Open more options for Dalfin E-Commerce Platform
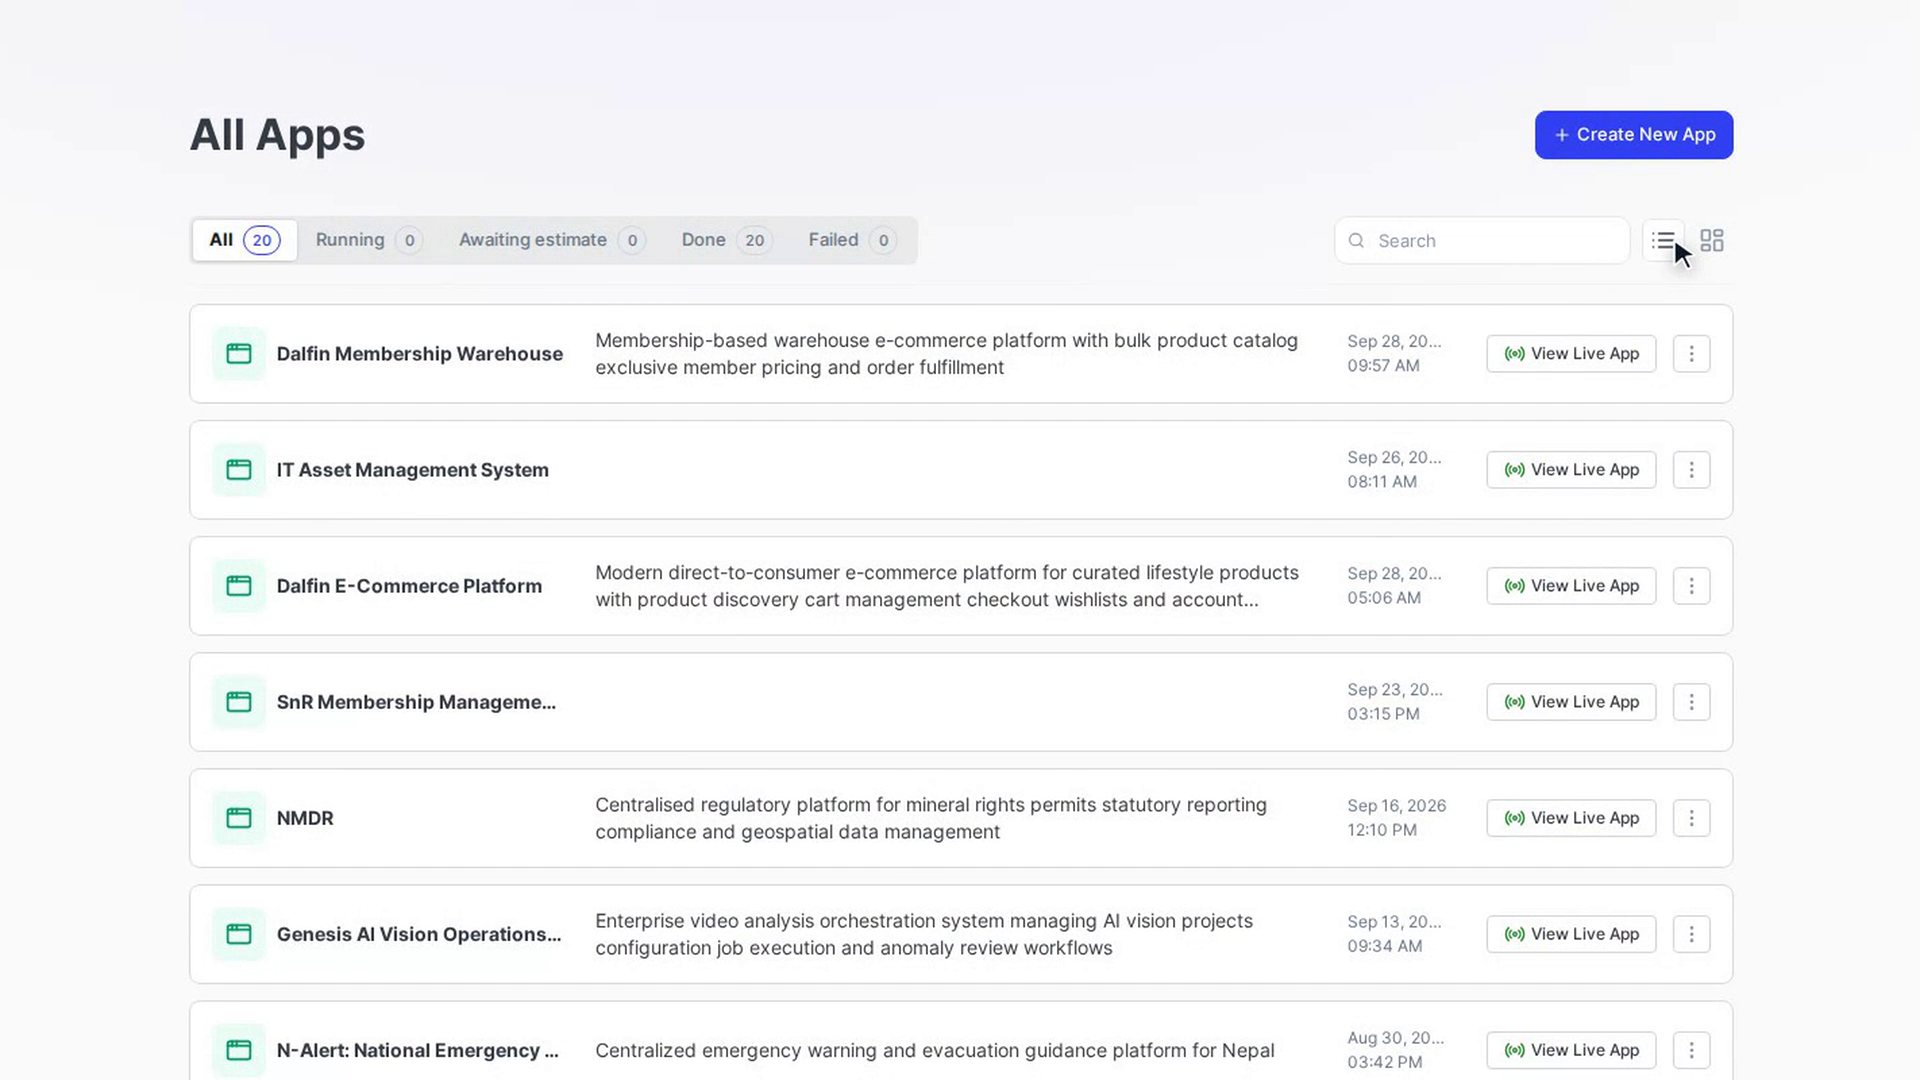The width and height of the screenshot is (1920, 1080). point(1691,586)
